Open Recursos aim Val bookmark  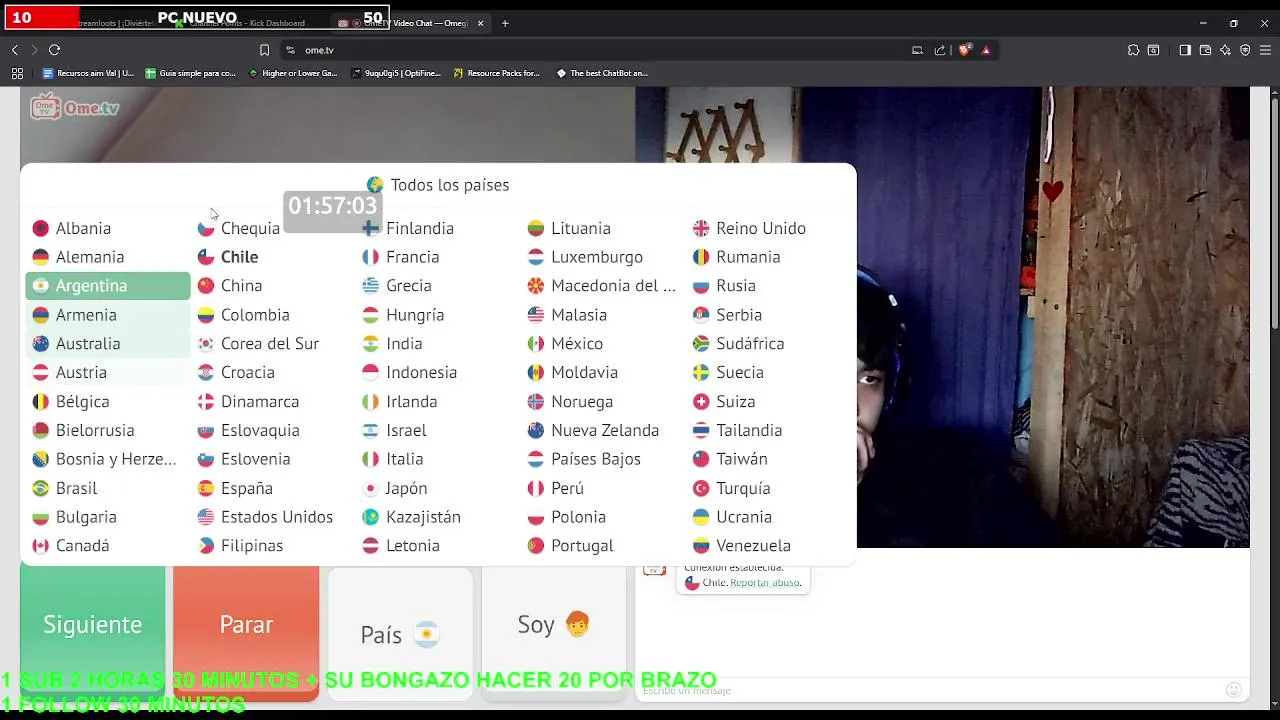pos(88,73)
